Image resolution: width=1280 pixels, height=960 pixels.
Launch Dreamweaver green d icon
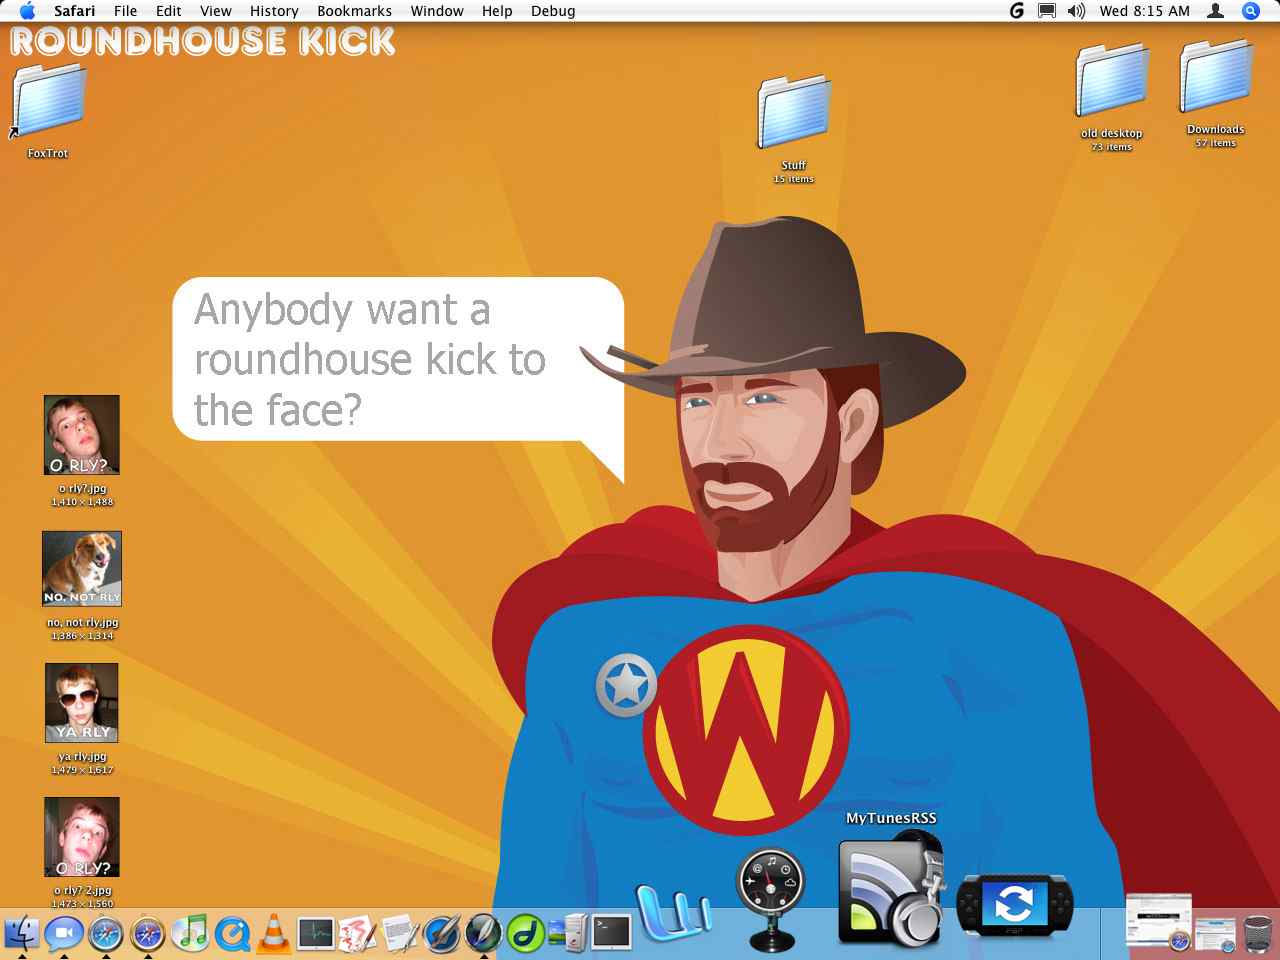(x=526, y=934)
